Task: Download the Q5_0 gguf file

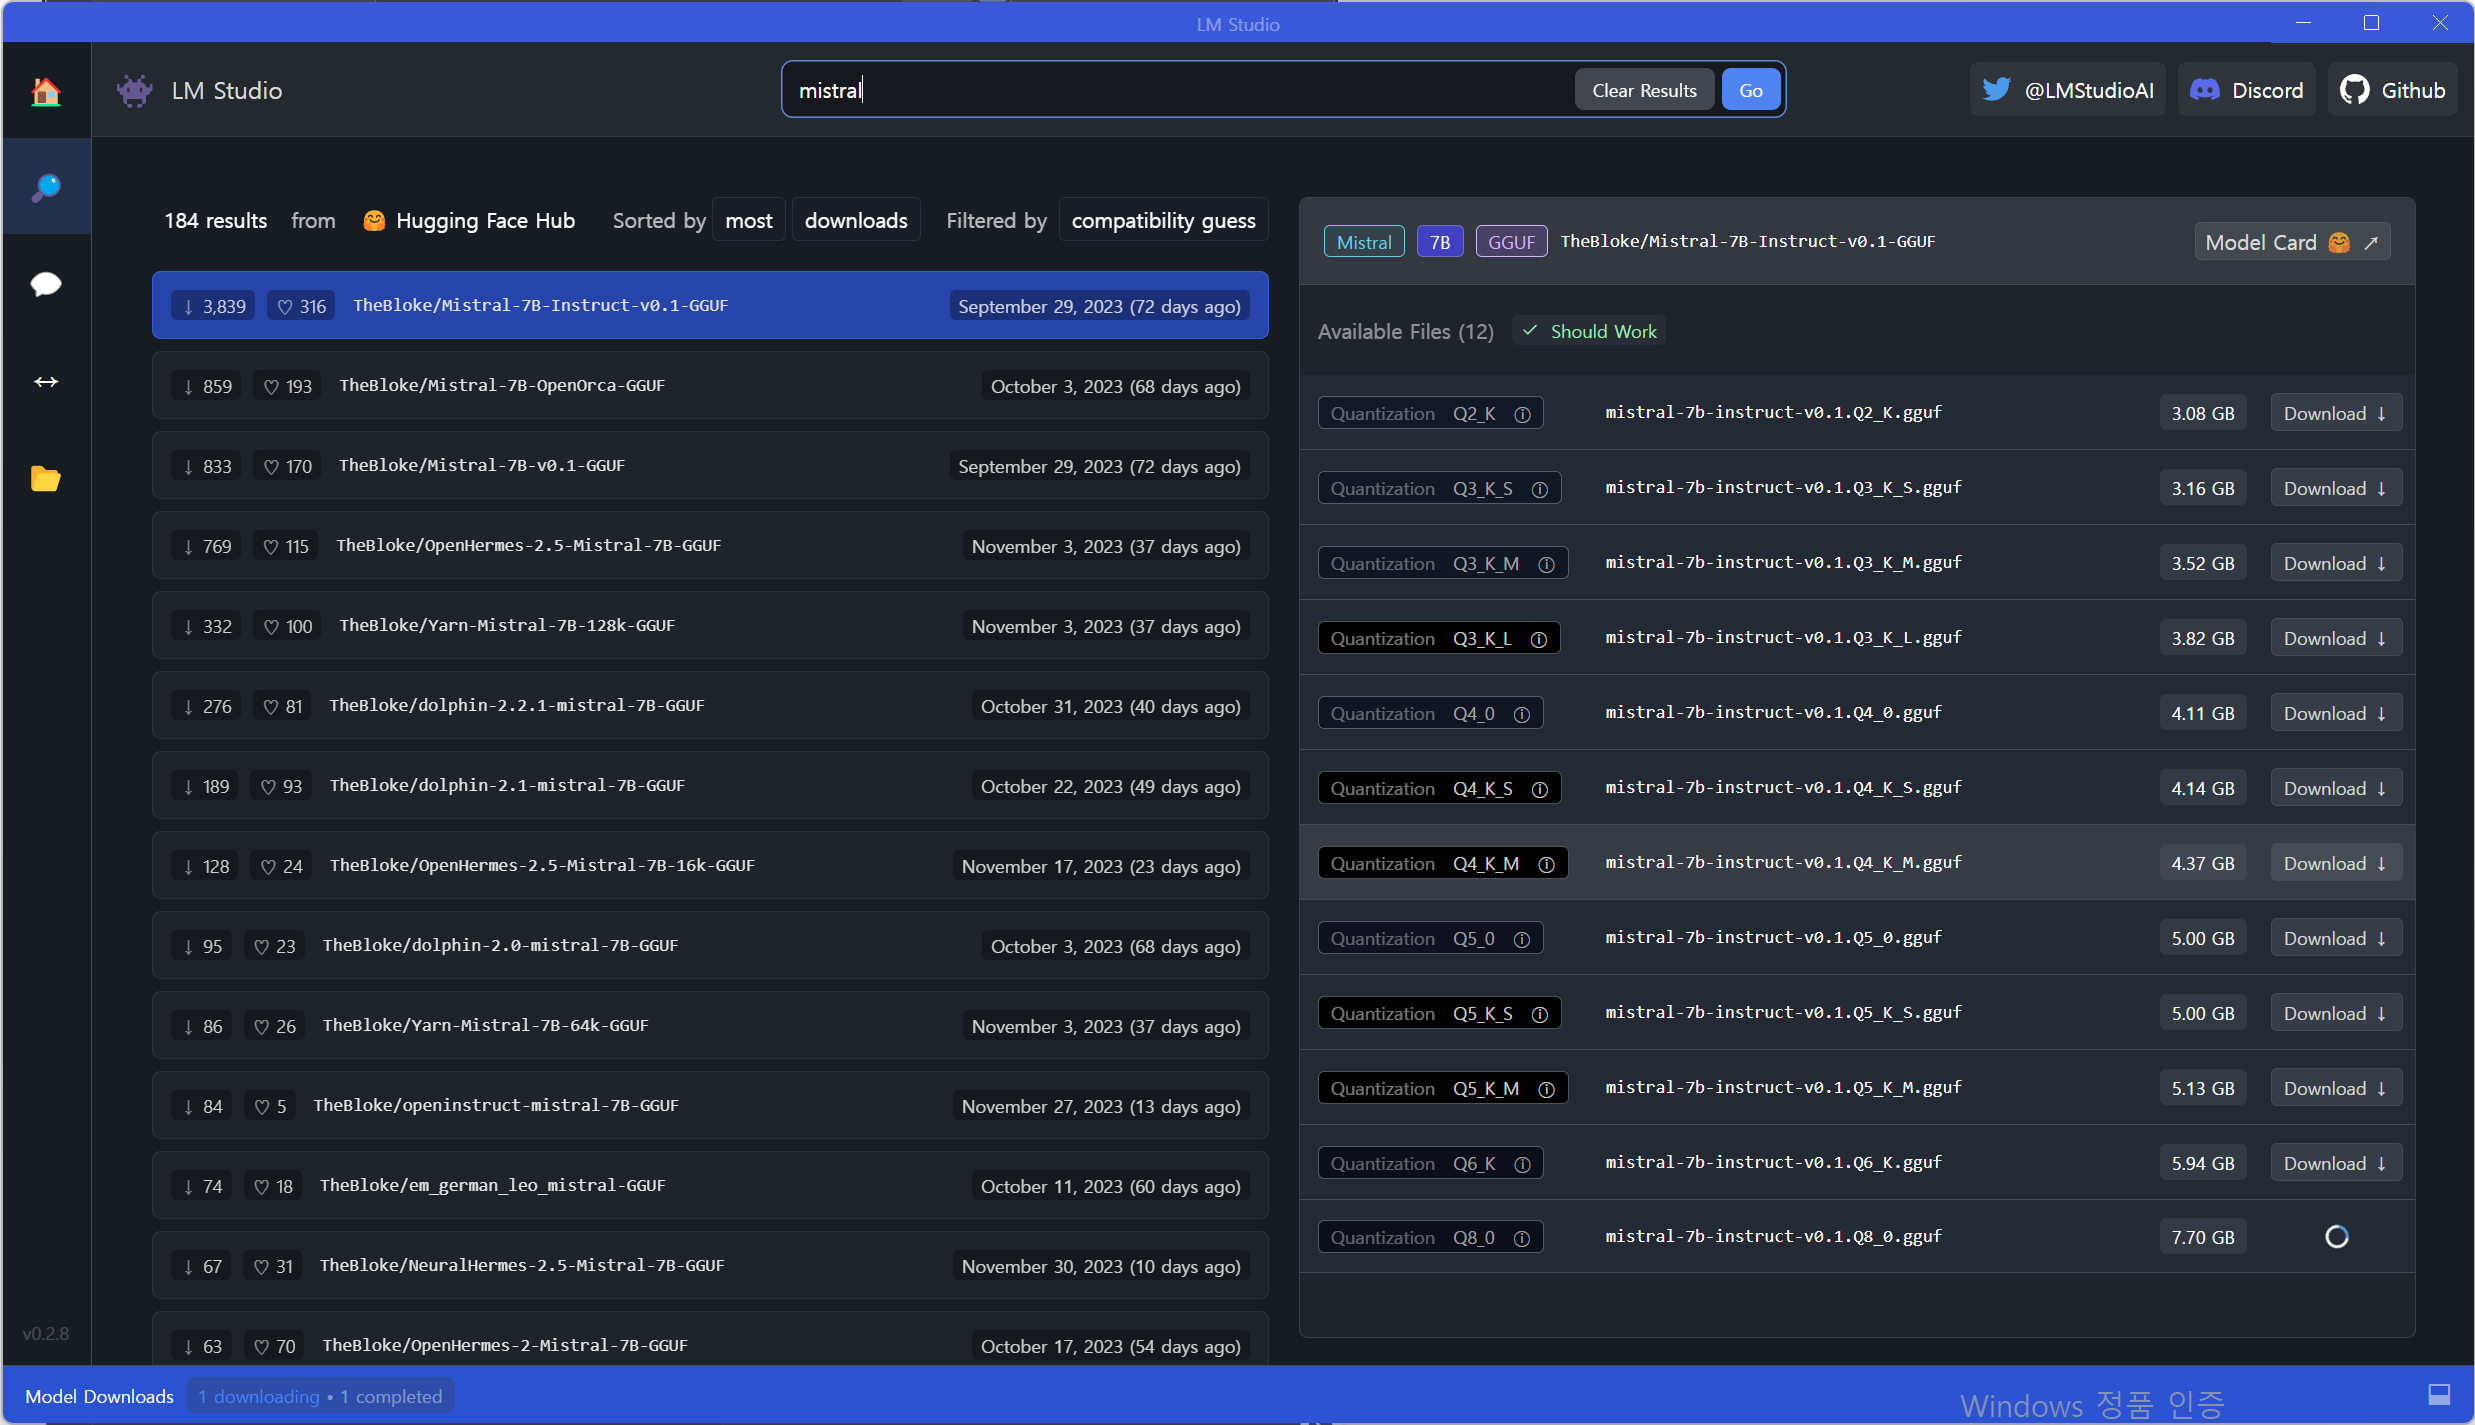Action: click(x=2336, y=938)
